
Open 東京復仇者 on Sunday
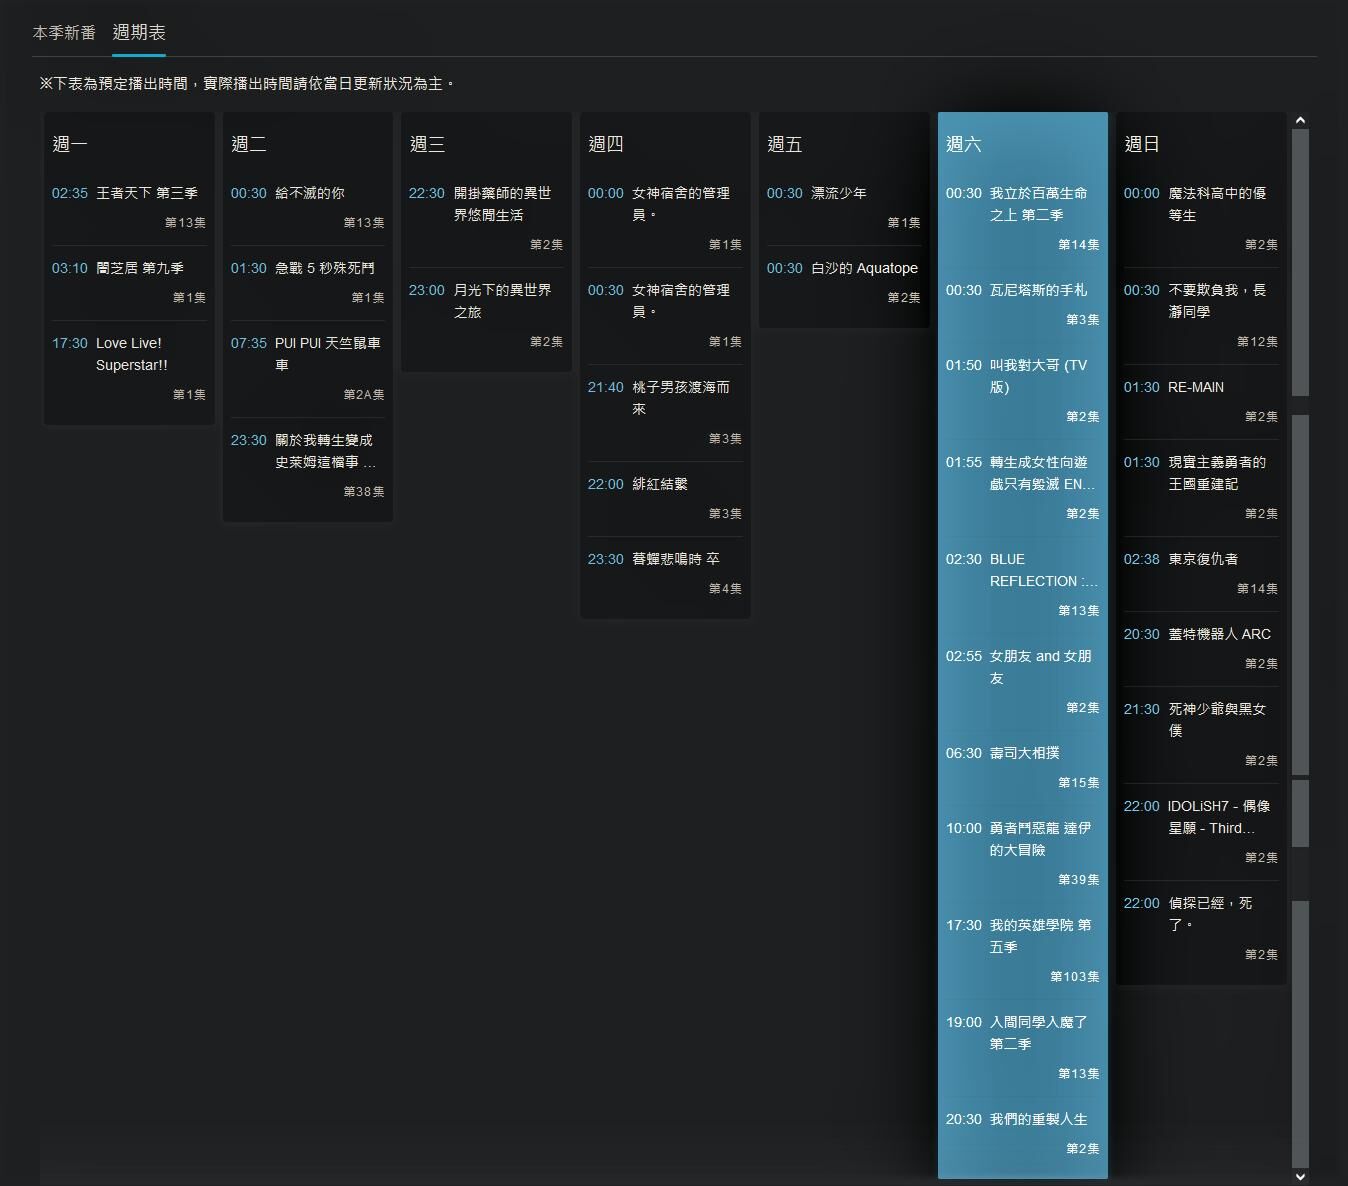point(1203,559)
